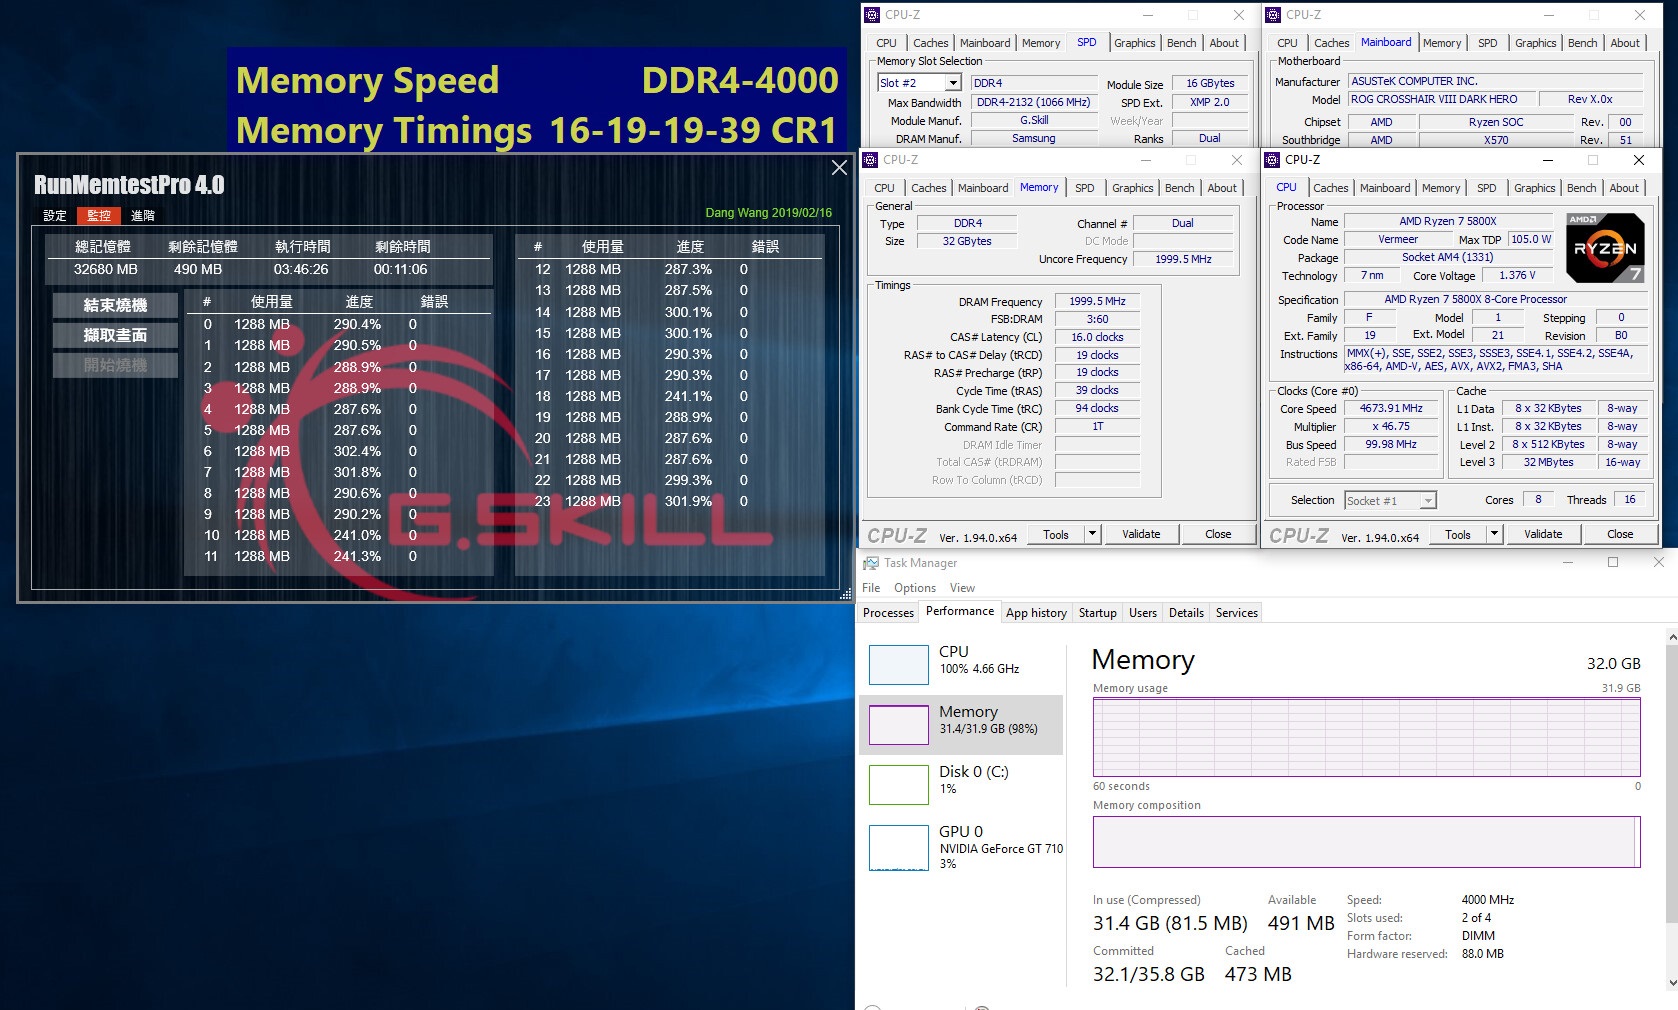Minimize the CPU-Z CPU window

[1547, 160]
